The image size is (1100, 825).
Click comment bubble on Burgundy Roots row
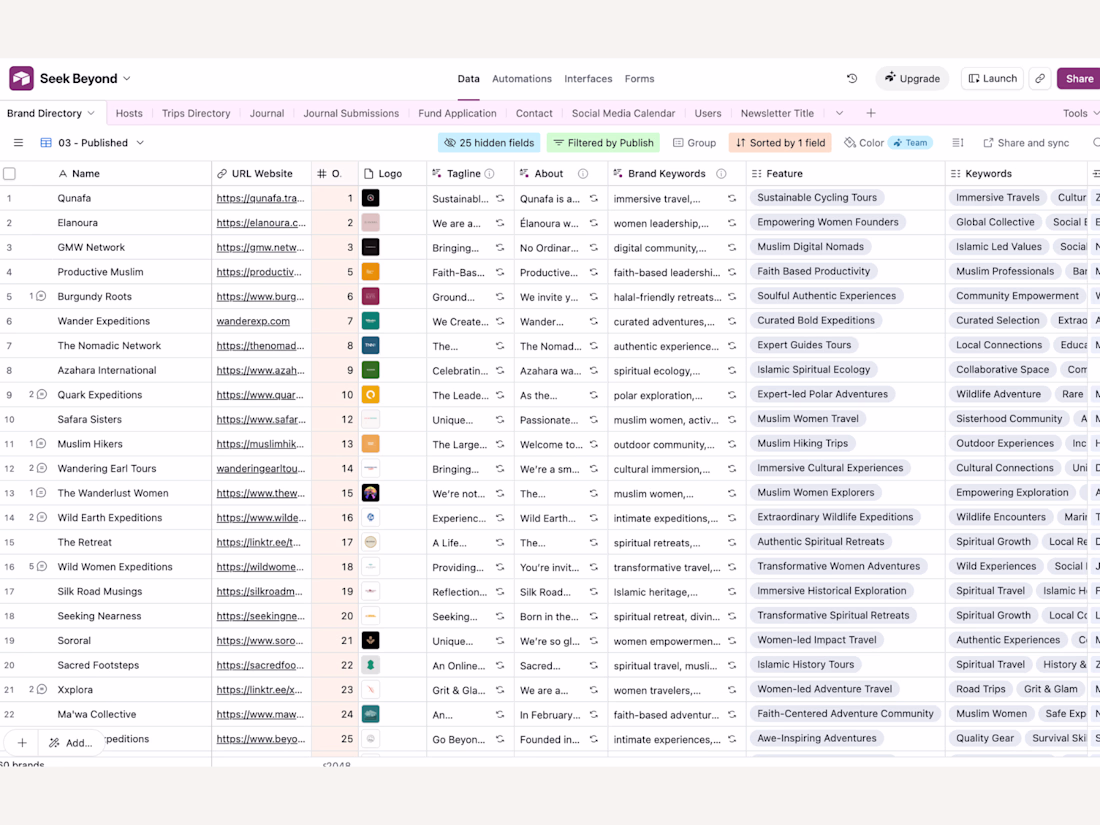[41, 296]
